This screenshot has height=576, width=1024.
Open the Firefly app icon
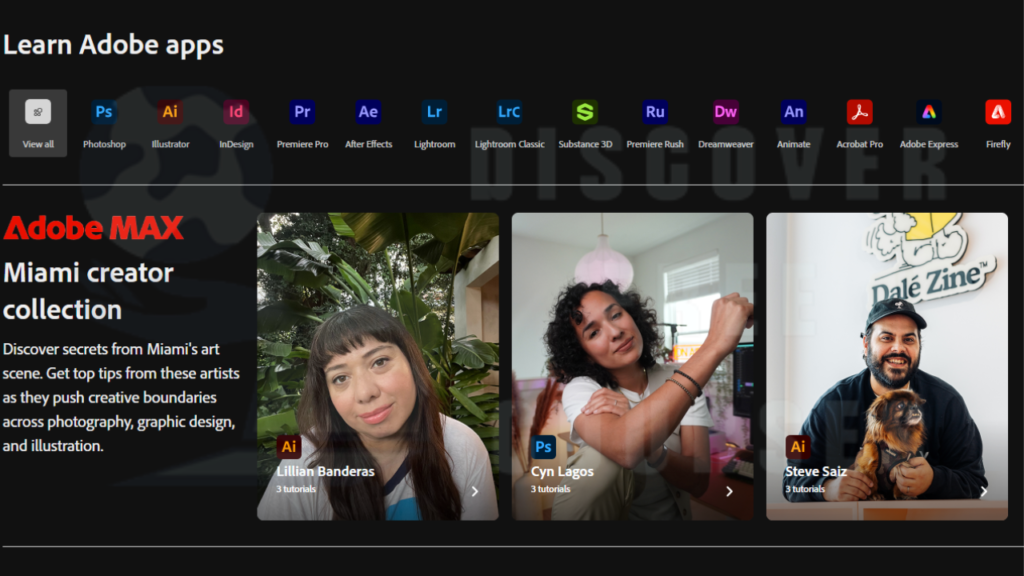click(x=998, y=112)
